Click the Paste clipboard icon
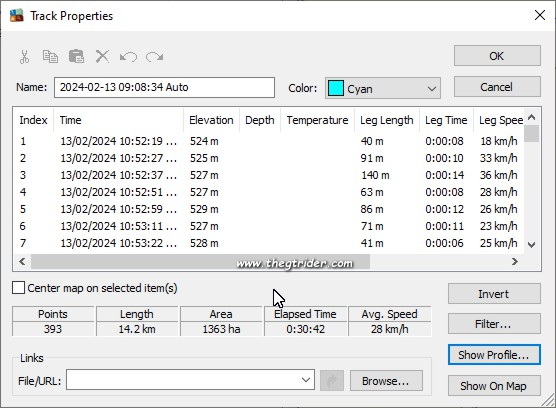The image size is (556, 408). click(76, 56)
